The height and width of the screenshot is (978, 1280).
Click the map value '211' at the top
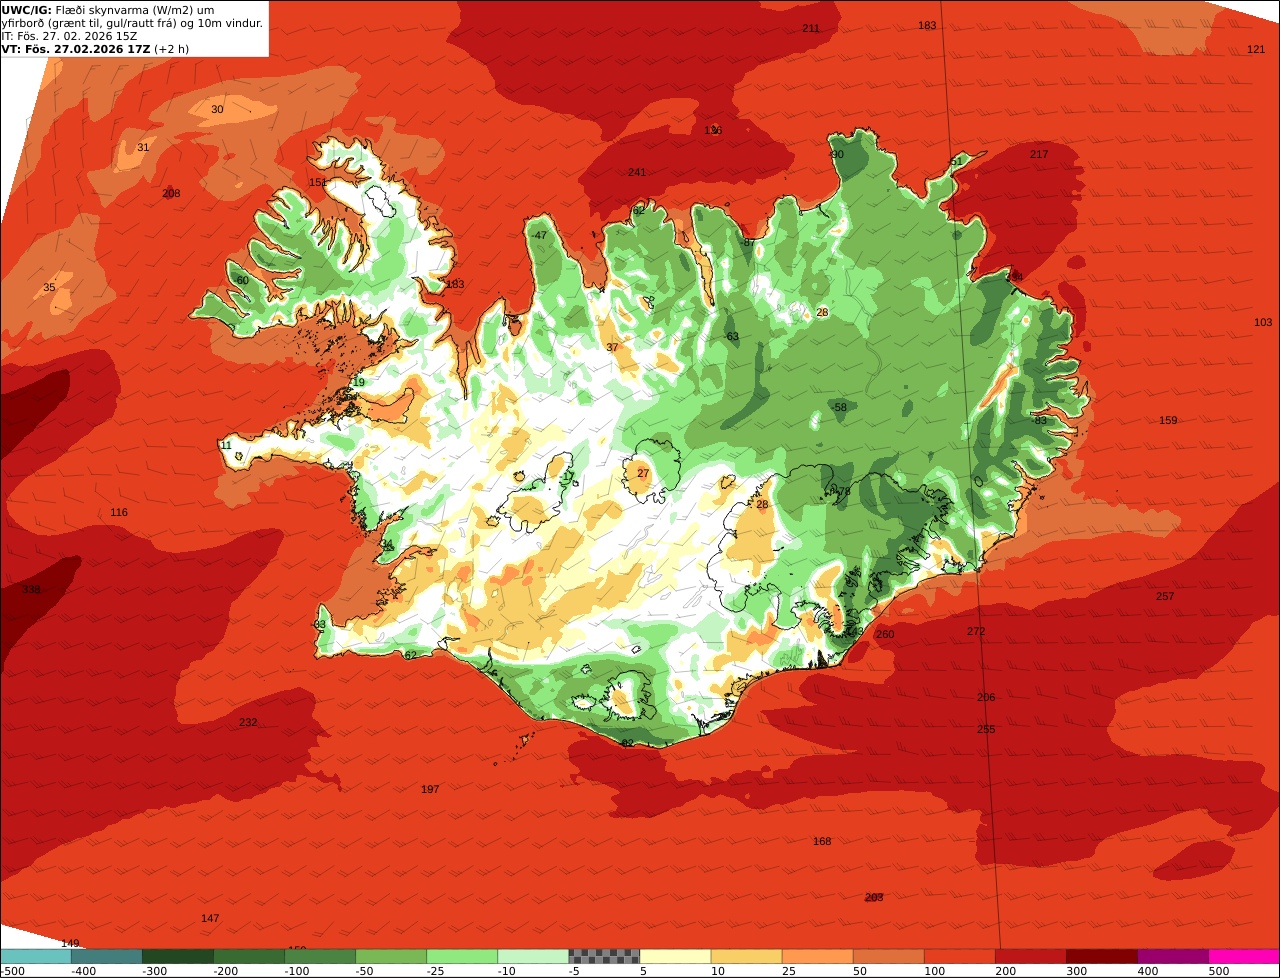pyautogui.click(x=811, y=28)
